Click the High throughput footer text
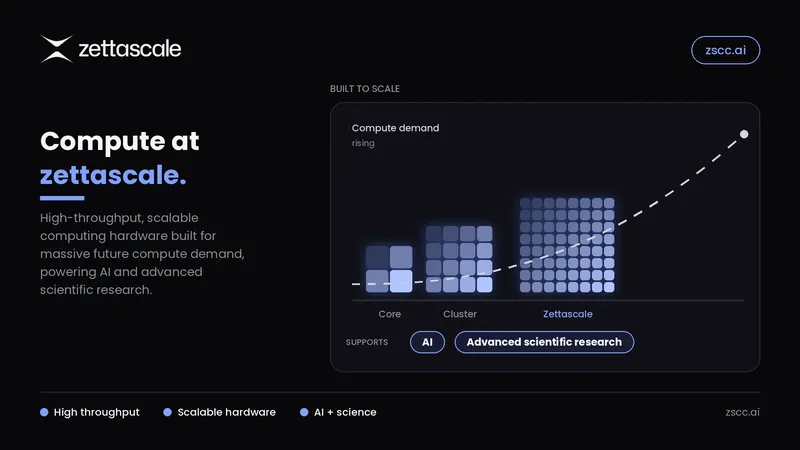 96,412
